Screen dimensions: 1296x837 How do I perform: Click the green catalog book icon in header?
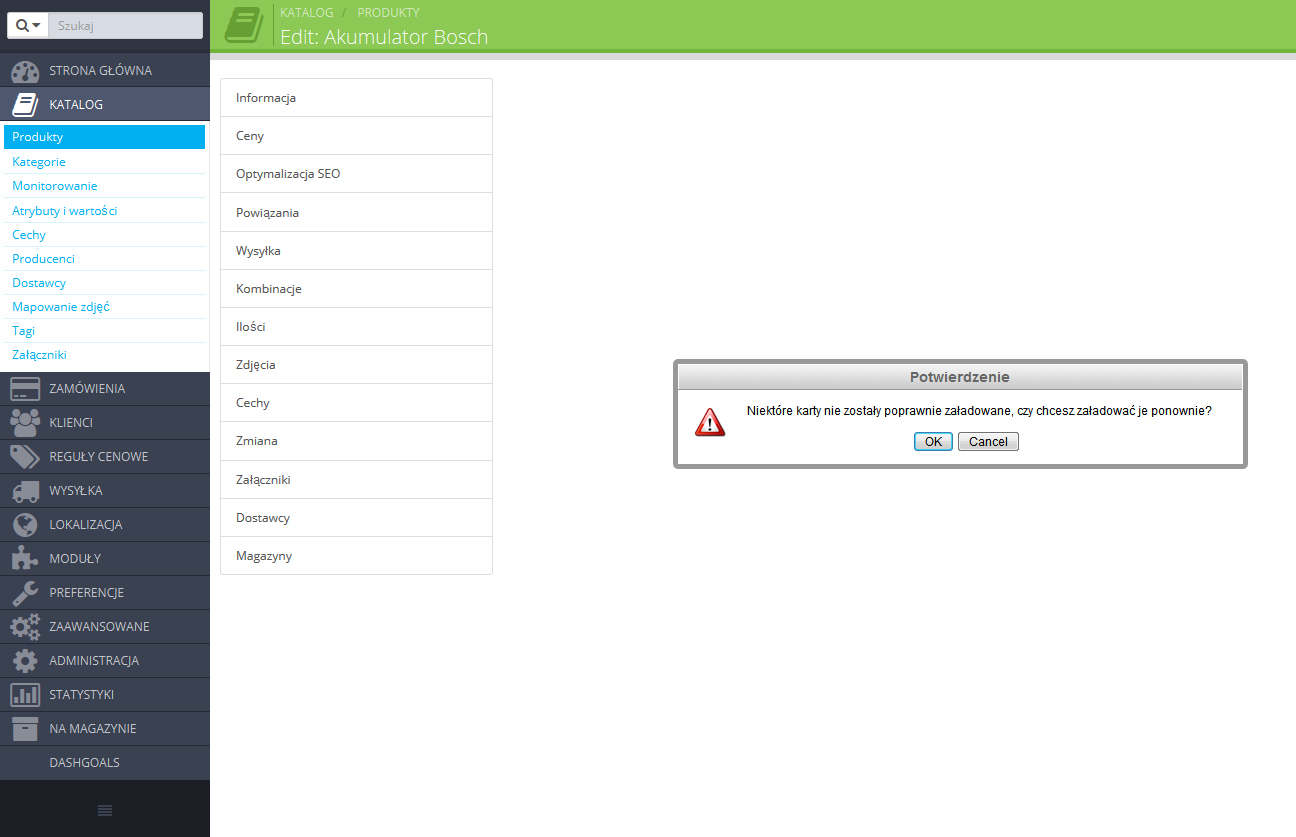tap(244, 25)
